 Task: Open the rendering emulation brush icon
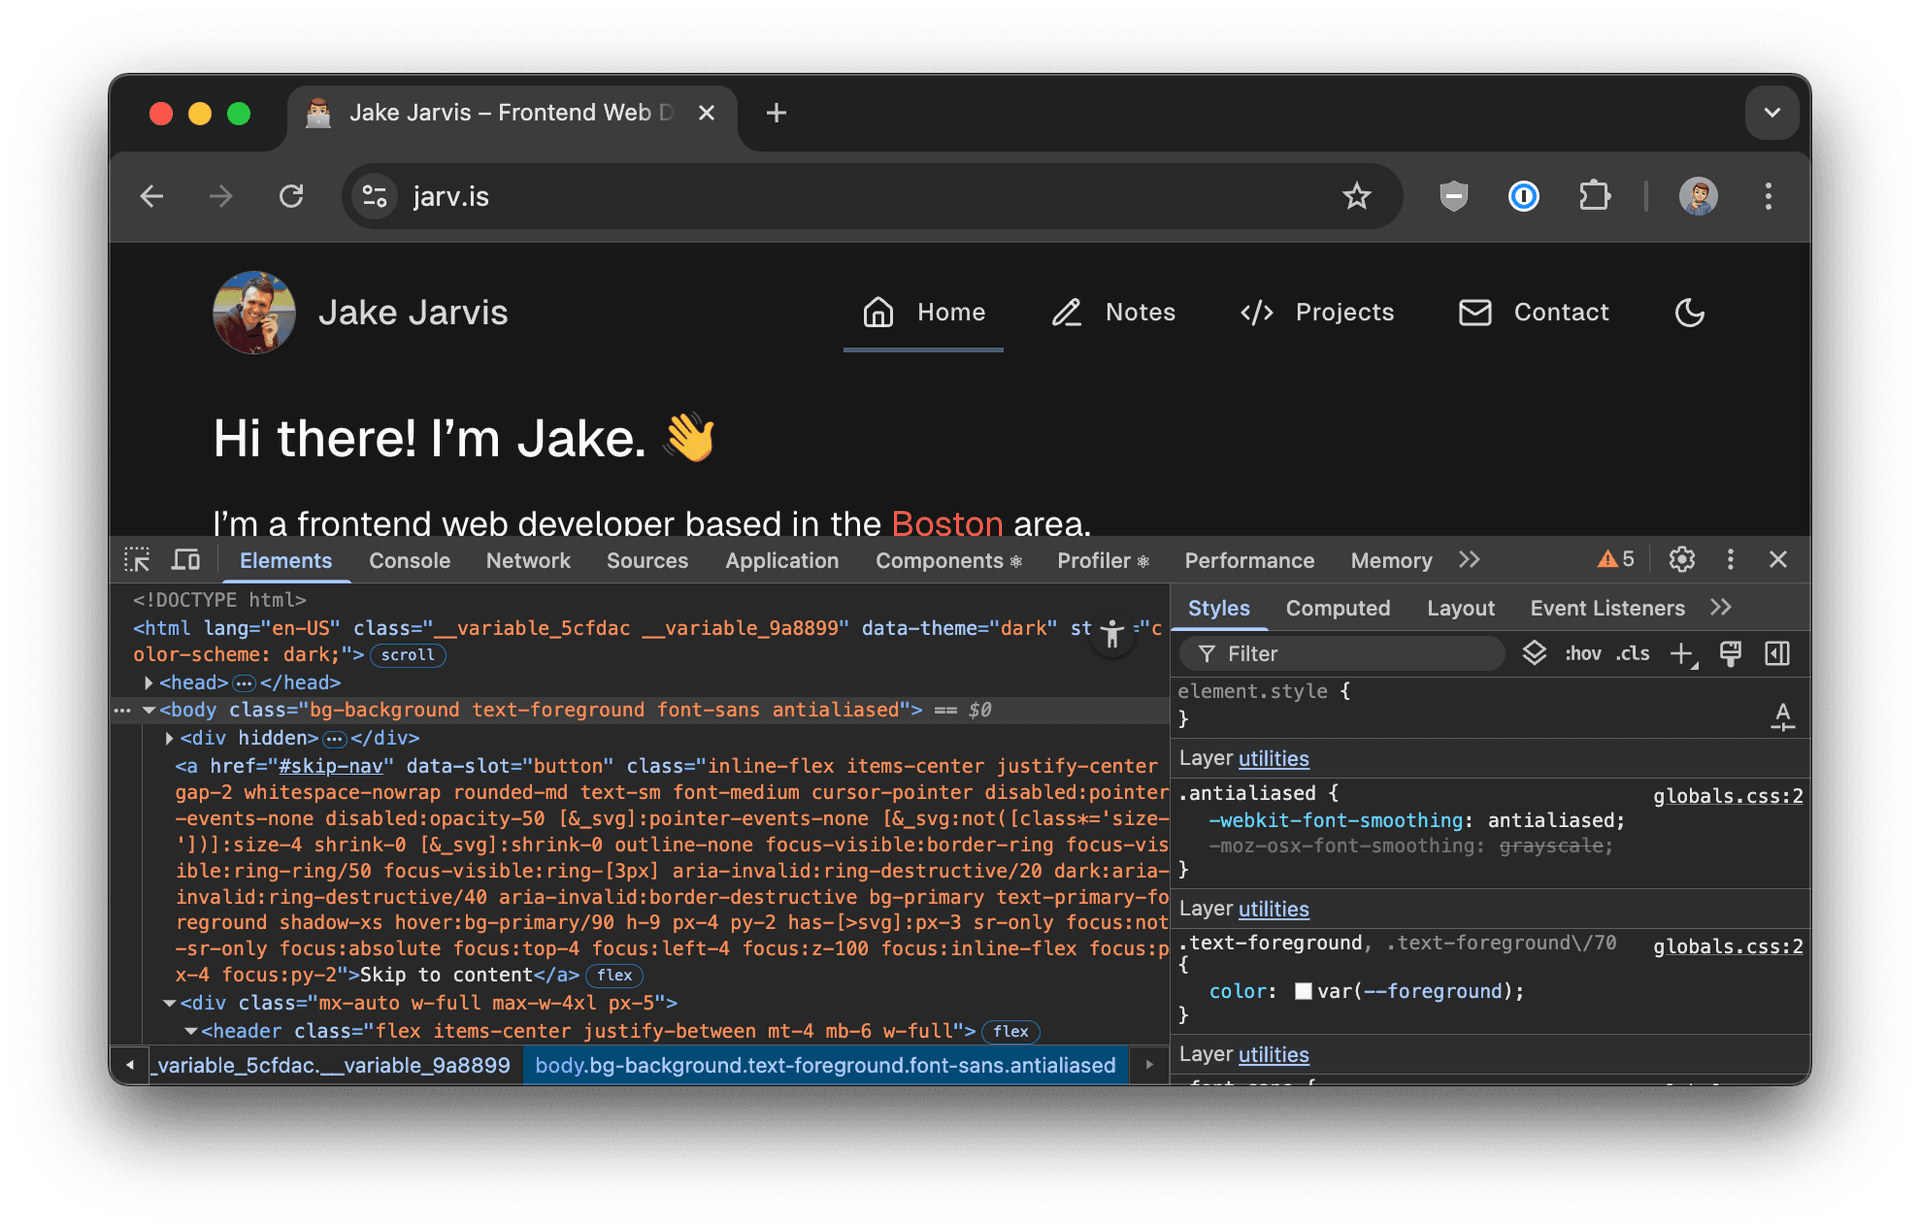click(x=1730, y=653)
